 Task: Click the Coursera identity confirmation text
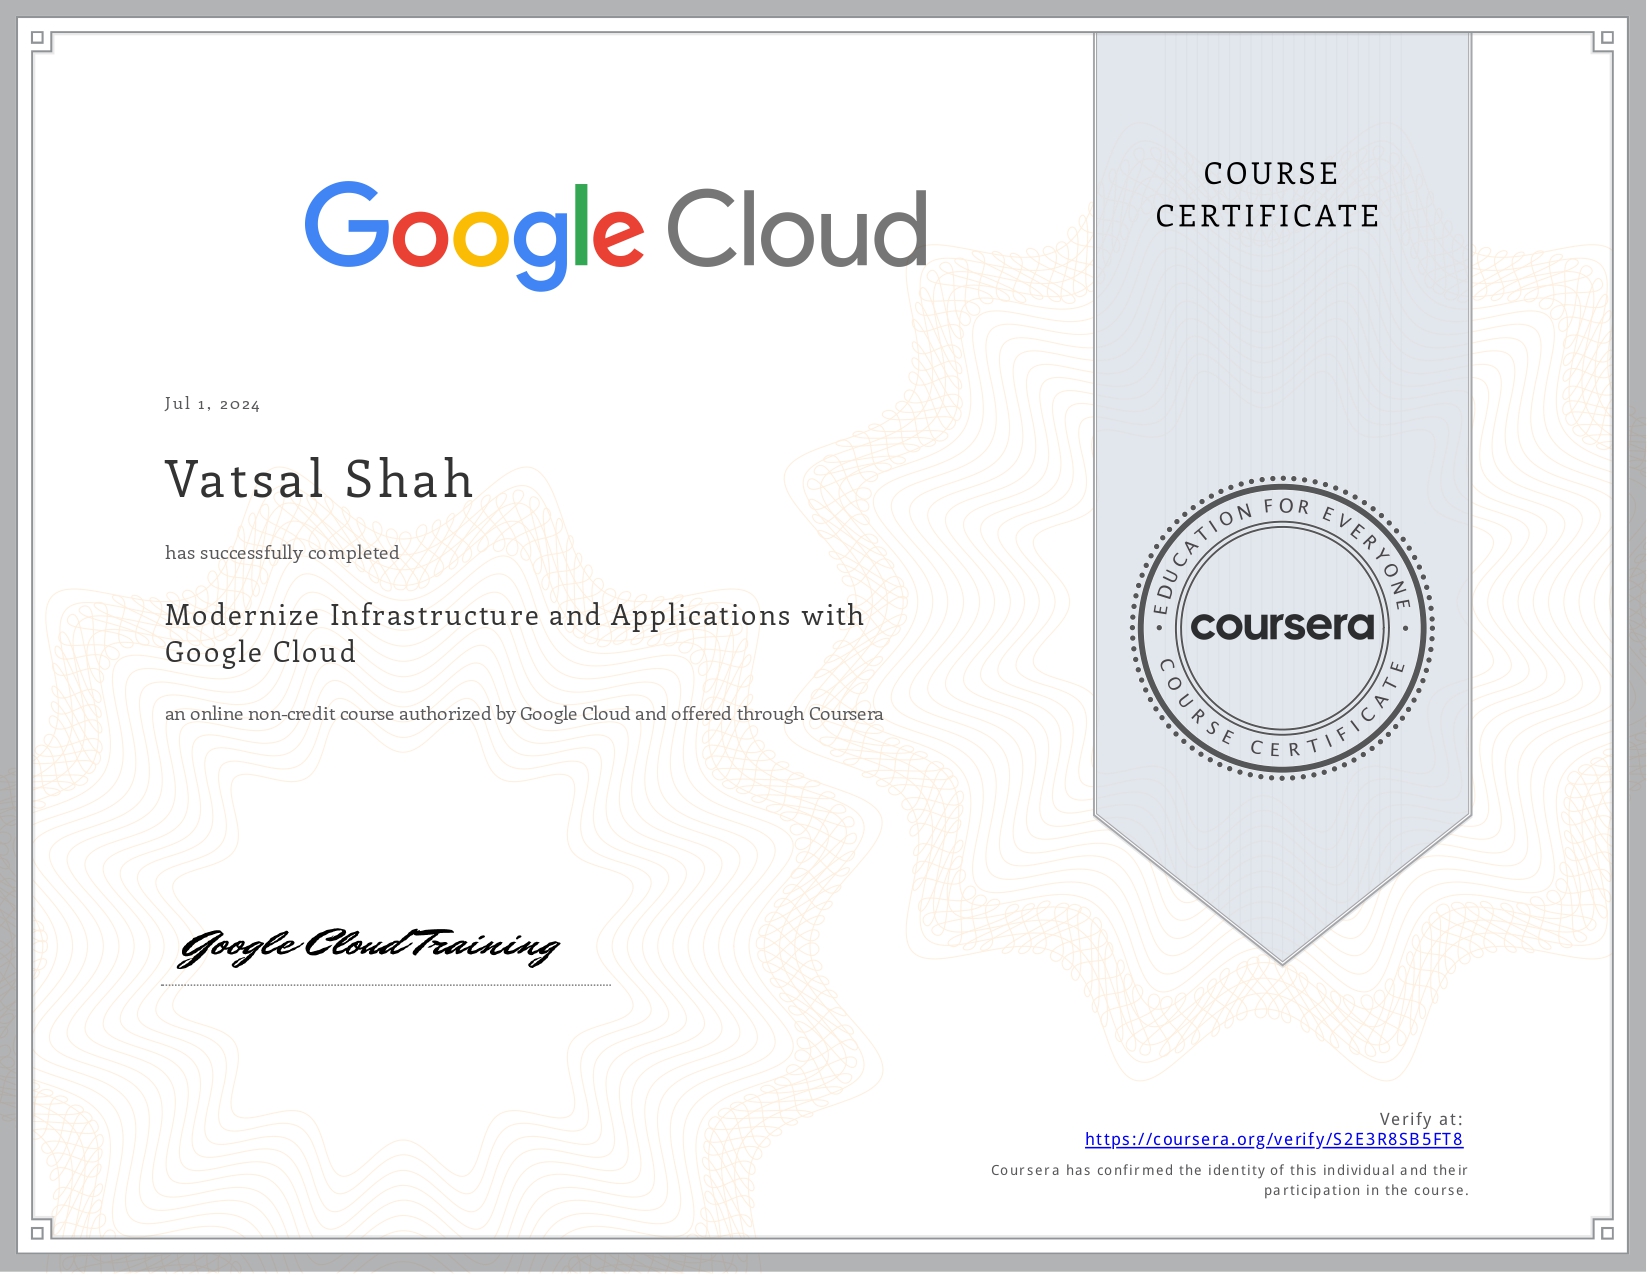[1229, 1180]
